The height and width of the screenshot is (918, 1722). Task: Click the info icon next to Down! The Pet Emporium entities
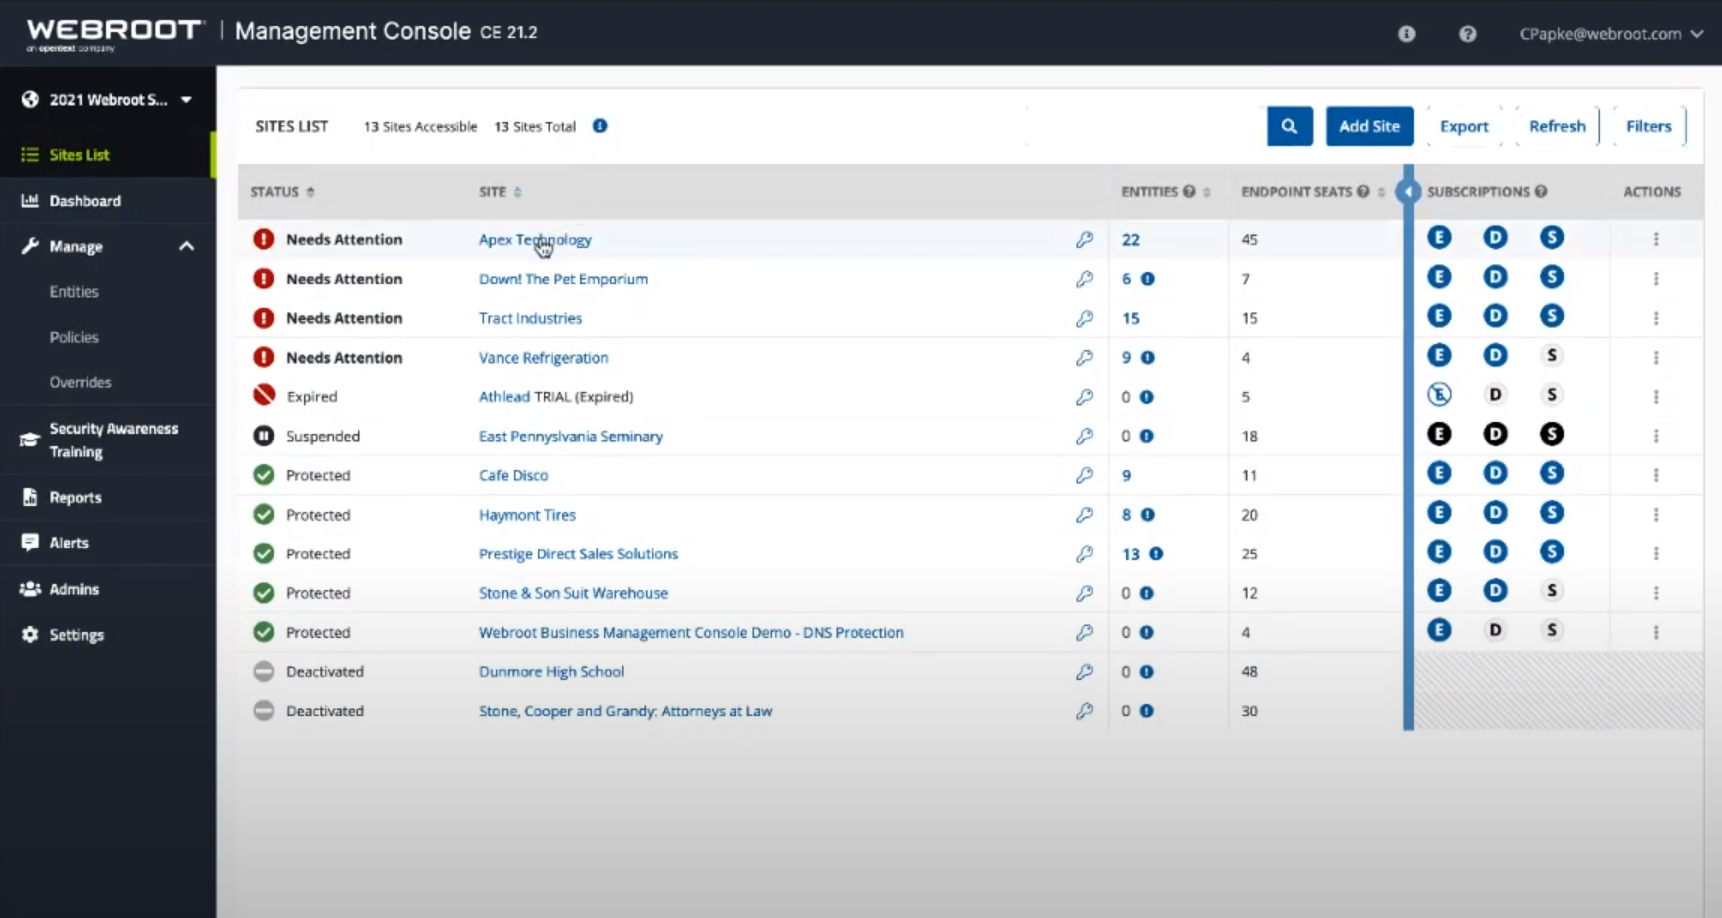point(1149,279)
